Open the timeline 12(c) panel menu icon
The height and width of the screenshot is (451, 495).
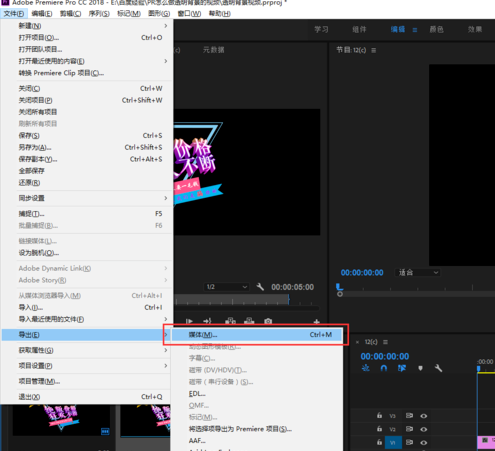385,342
